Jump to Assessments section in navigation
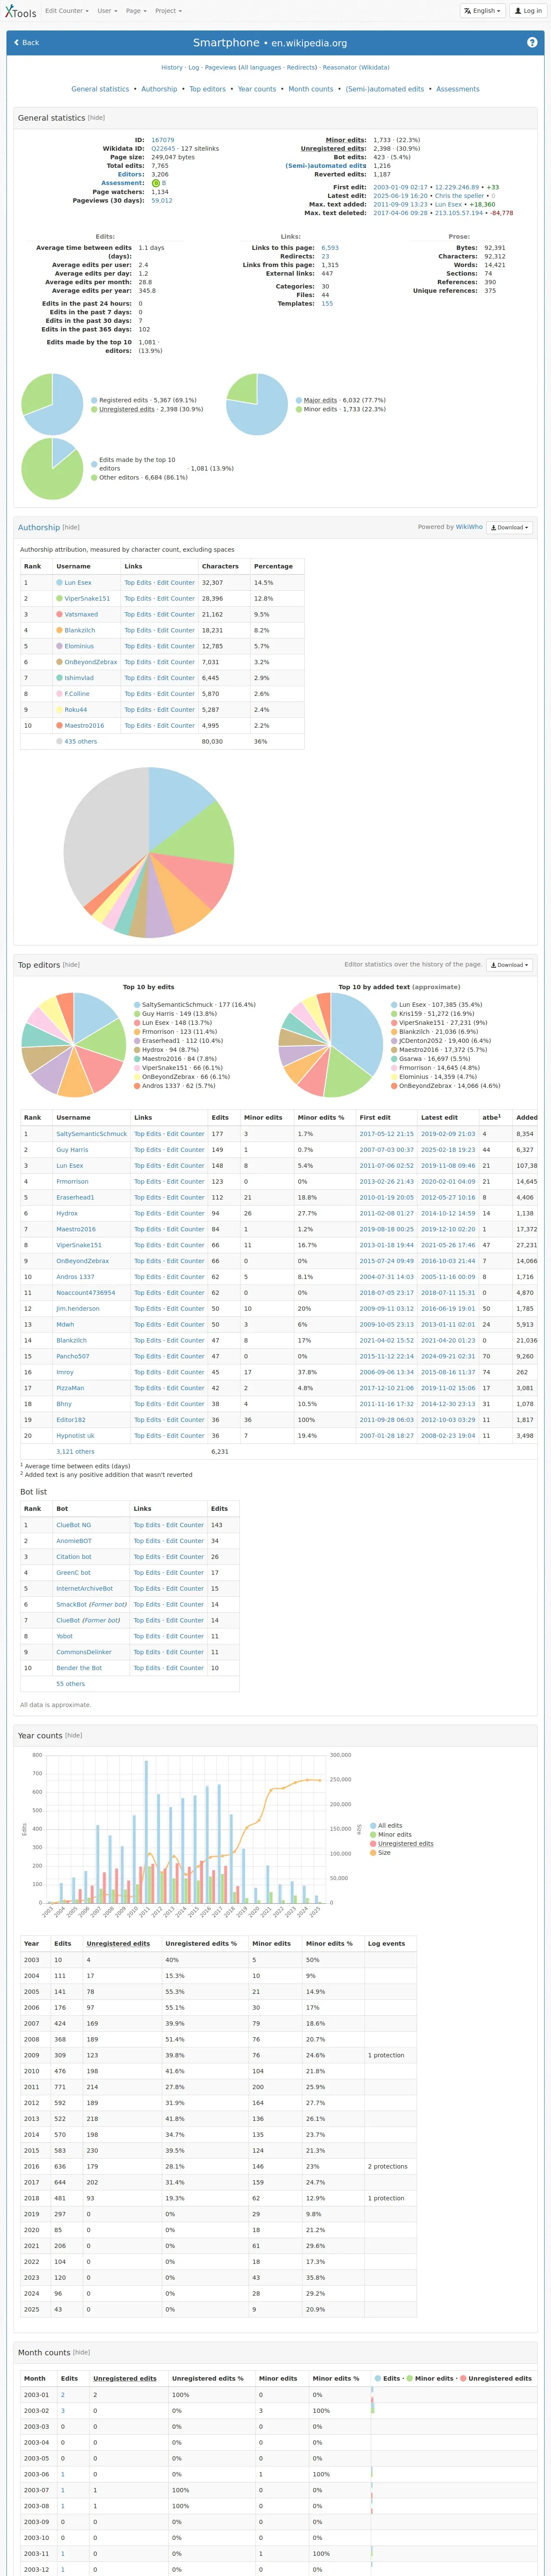Viewport: 551px width, 2576px height. [458, 89]
